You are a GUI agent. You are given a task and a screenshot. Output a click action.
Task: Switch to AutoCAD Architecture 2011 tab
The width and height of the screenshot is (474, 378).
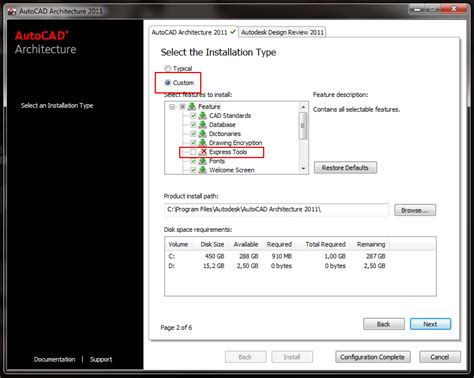(193, 32)
